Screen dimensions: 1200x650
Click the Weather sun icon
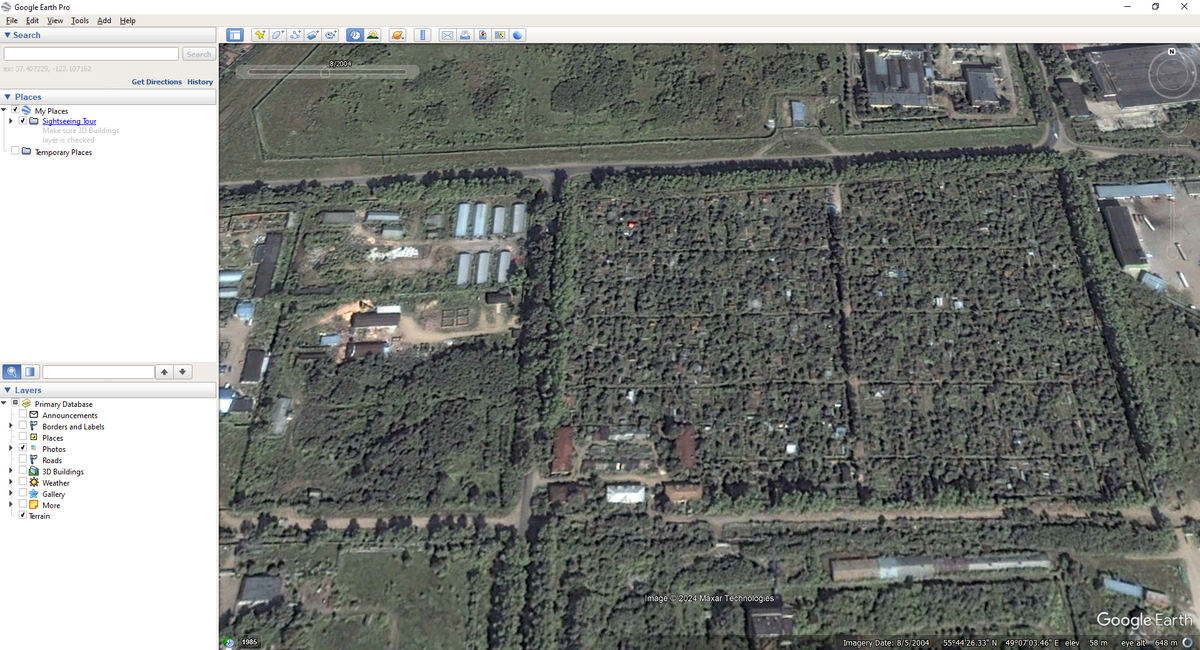point(34,483)
